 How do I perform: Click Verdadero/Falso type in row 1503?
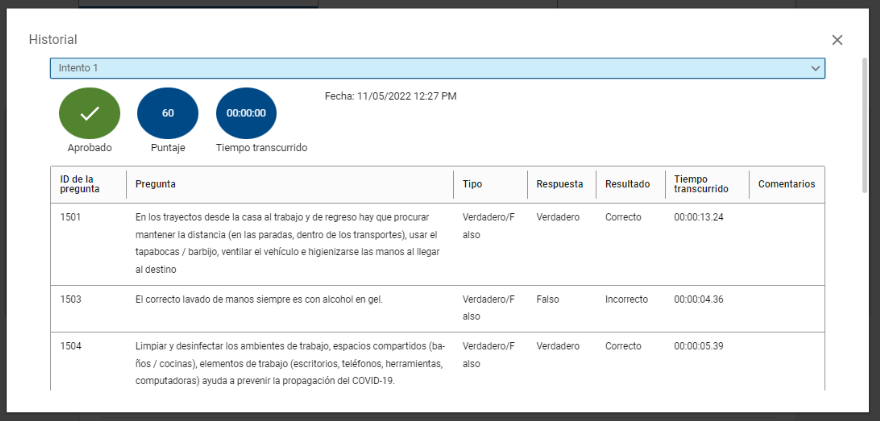488,308
